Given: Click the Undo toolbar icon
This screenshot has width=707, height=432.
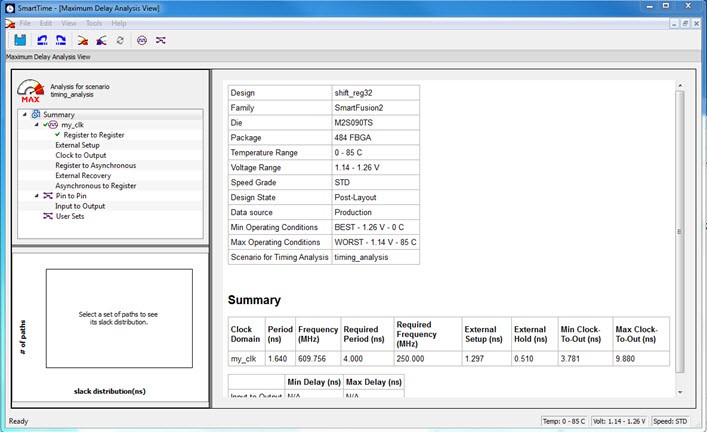Looking at the screenshot, I should pos(42,40).
